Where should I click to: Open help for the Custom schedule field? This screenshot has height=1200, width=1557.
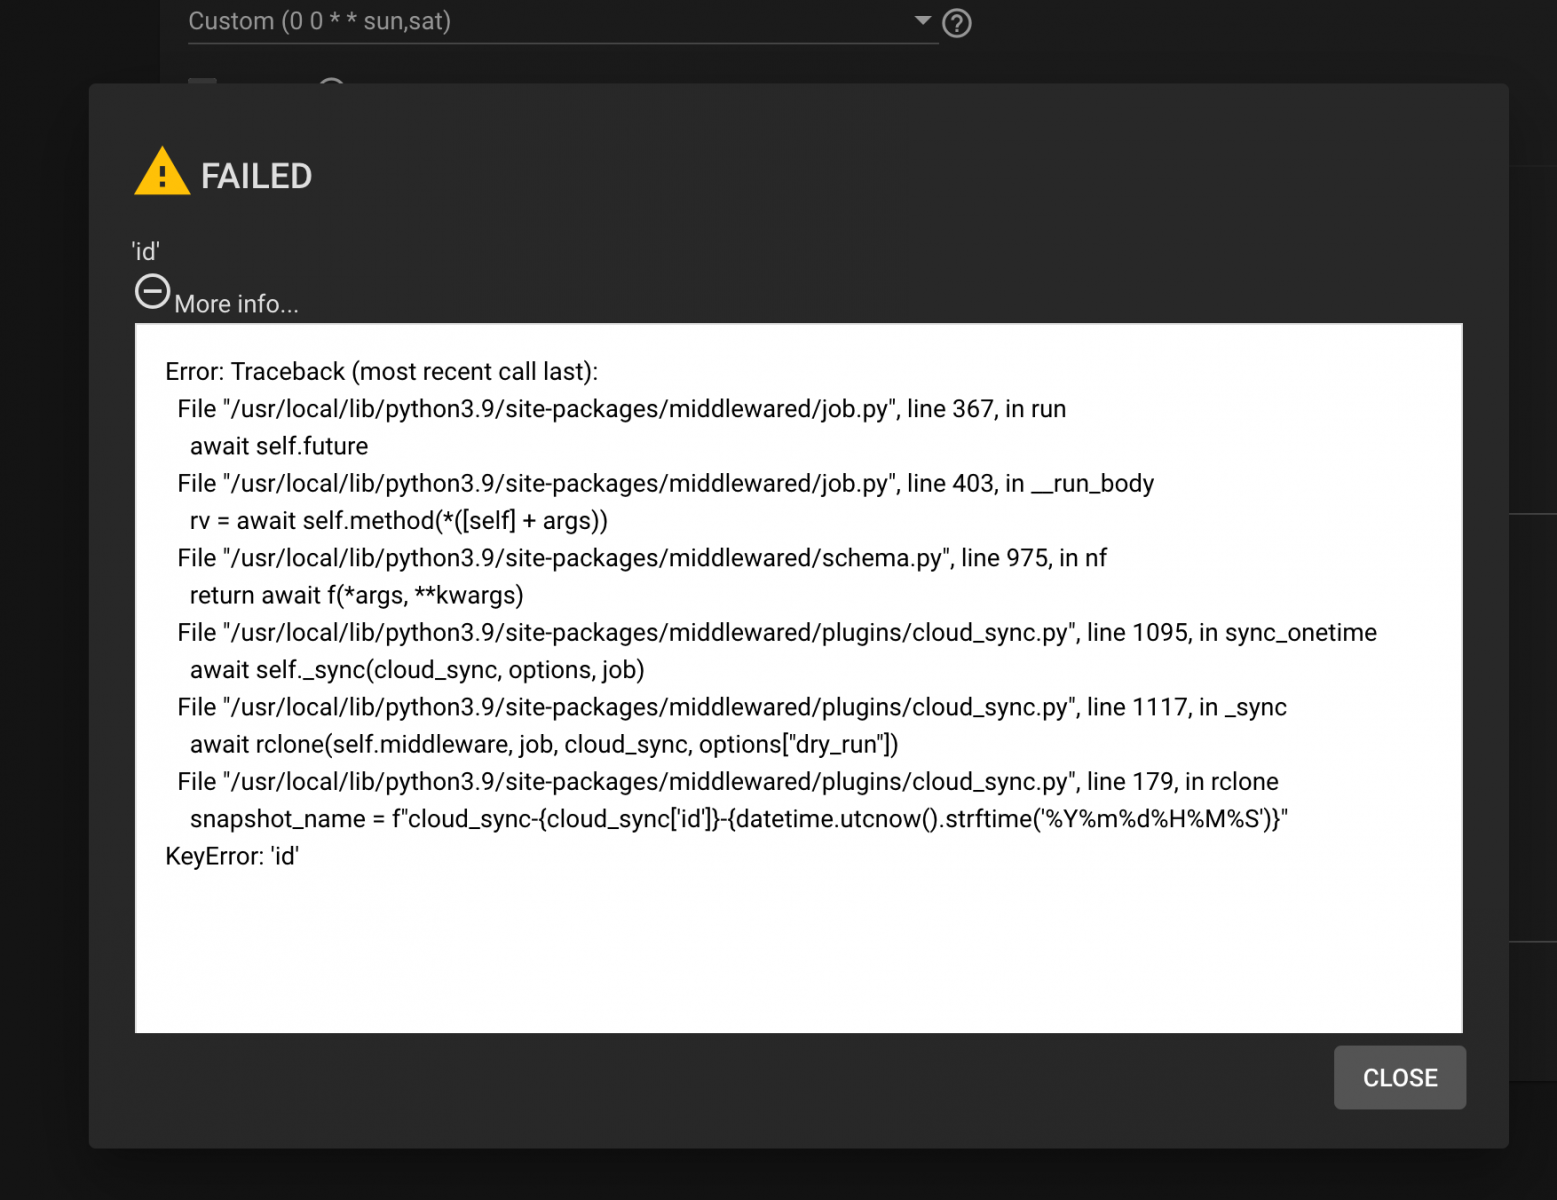(x=957, y=22)
